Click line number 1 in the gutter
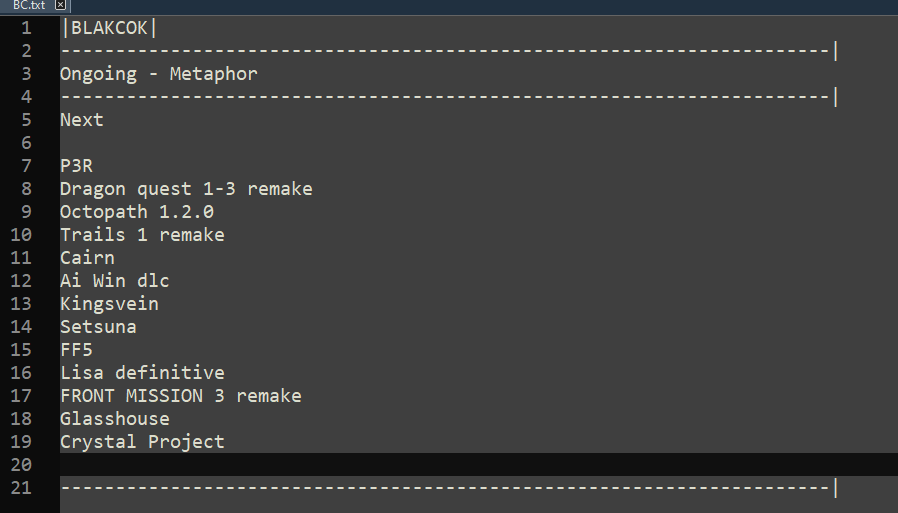The height and width of the screenshot is (513, 898). click(26, 28)
